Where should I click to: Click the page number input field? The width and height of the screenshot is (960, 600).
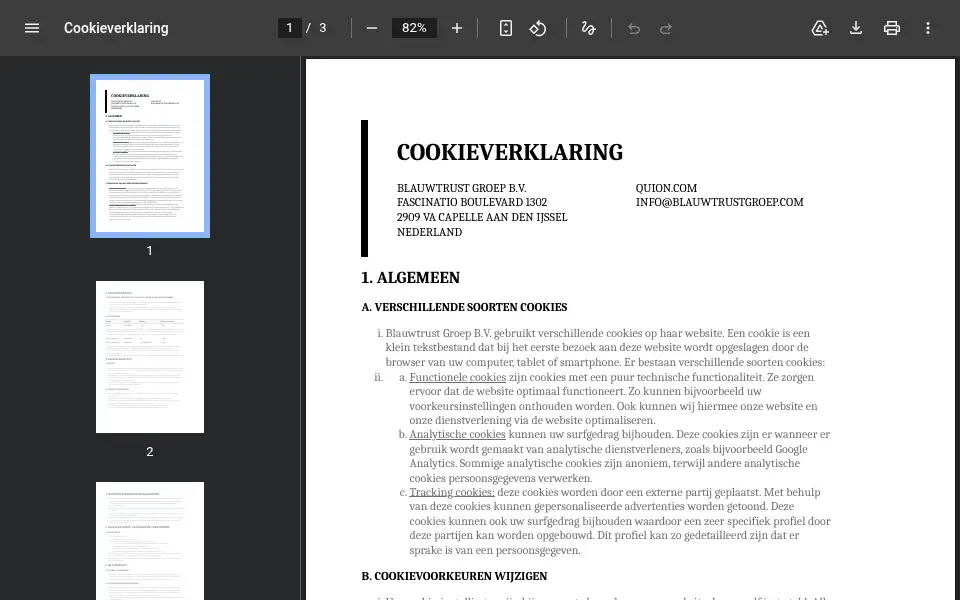[290, 28]
